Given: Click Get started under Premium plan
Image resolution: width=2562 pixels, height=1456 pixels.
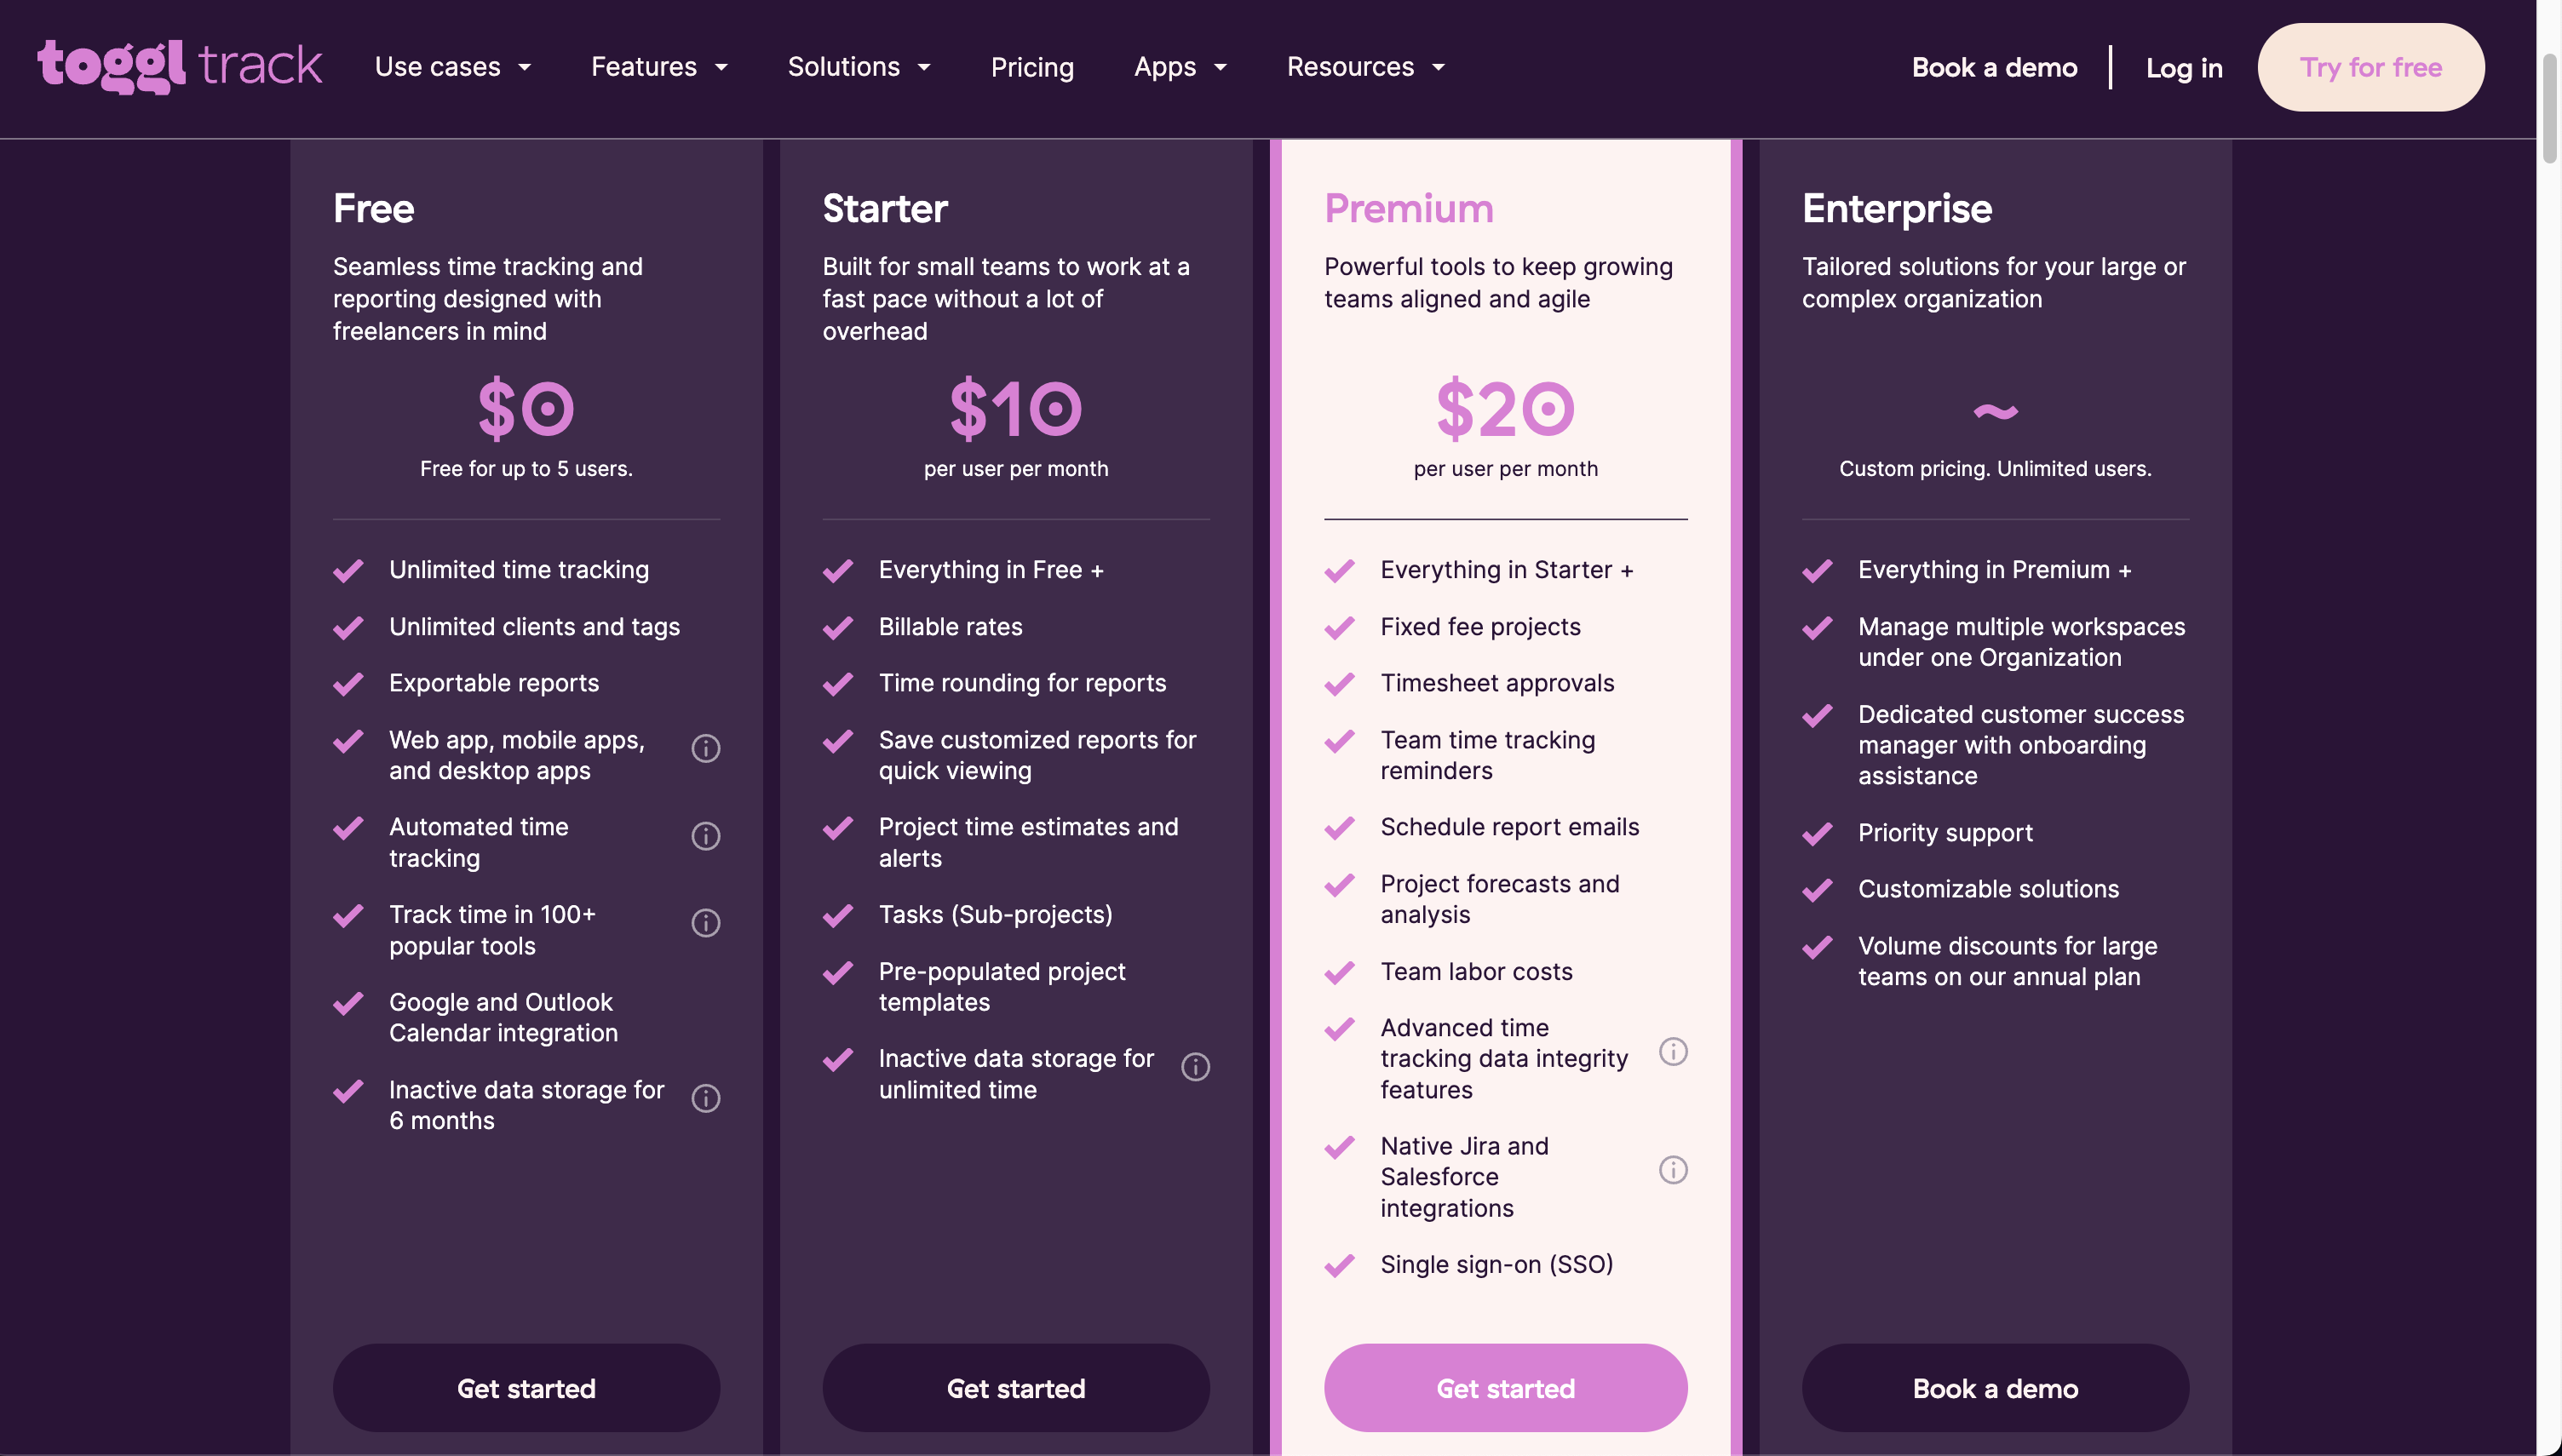Looking at the screenshot, I should (1505, 1388).
